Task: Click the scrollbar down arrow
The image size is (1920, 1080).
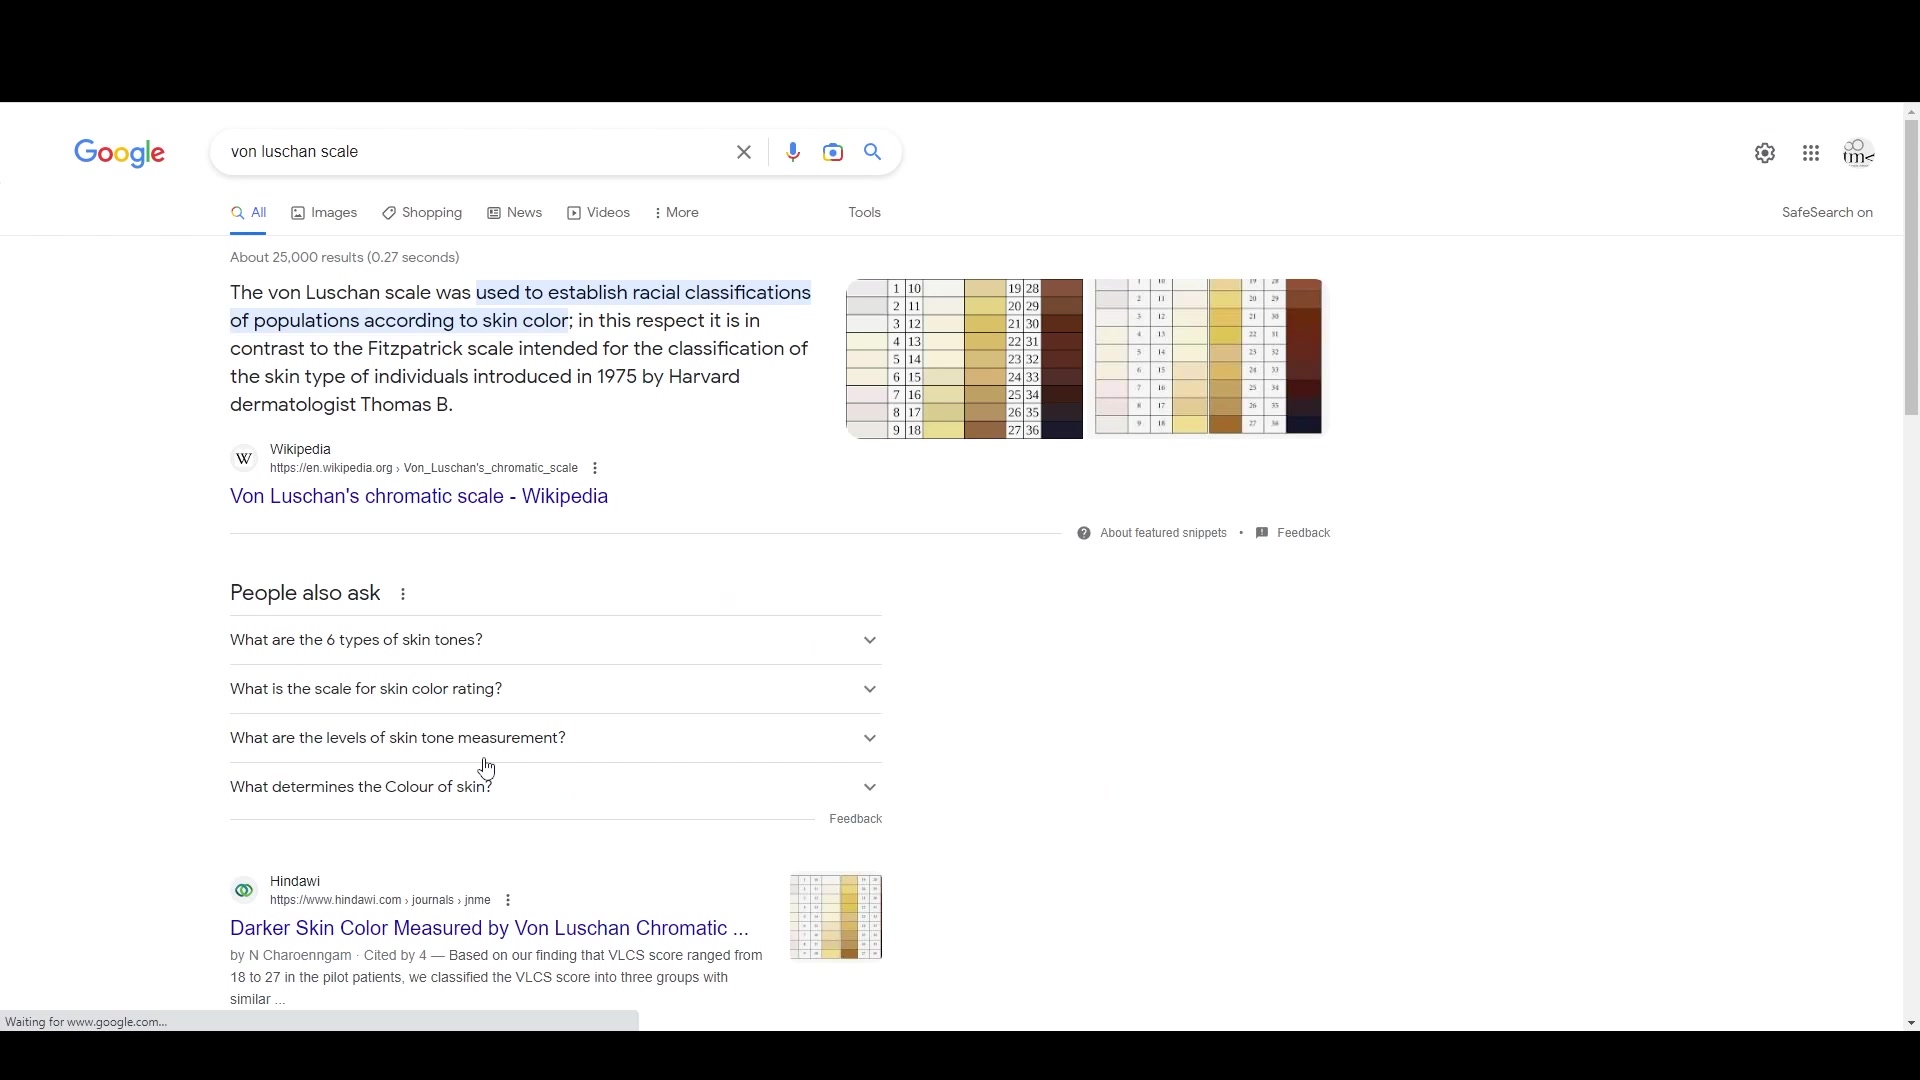Action: click(x=1911, y=1023)
